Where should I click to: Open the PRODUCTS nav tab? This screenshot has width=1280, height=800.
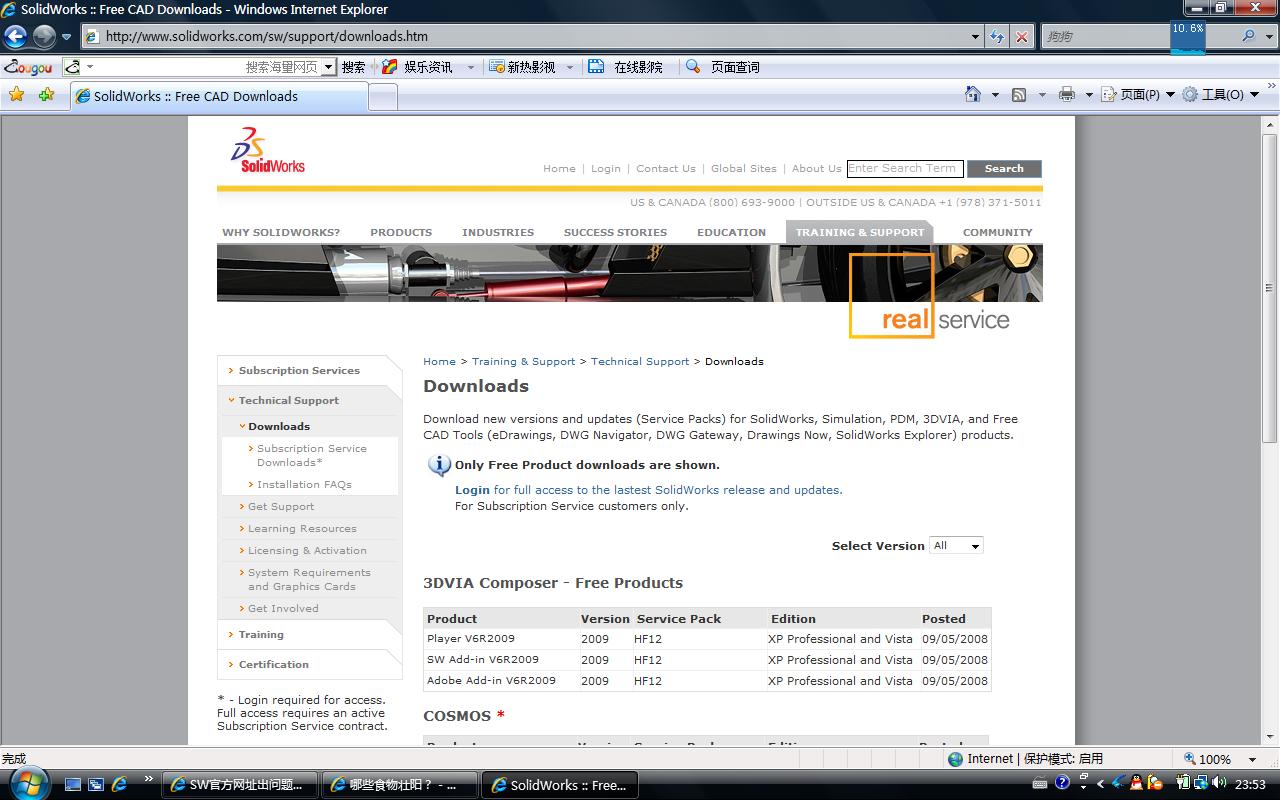[x=401, y=233]
